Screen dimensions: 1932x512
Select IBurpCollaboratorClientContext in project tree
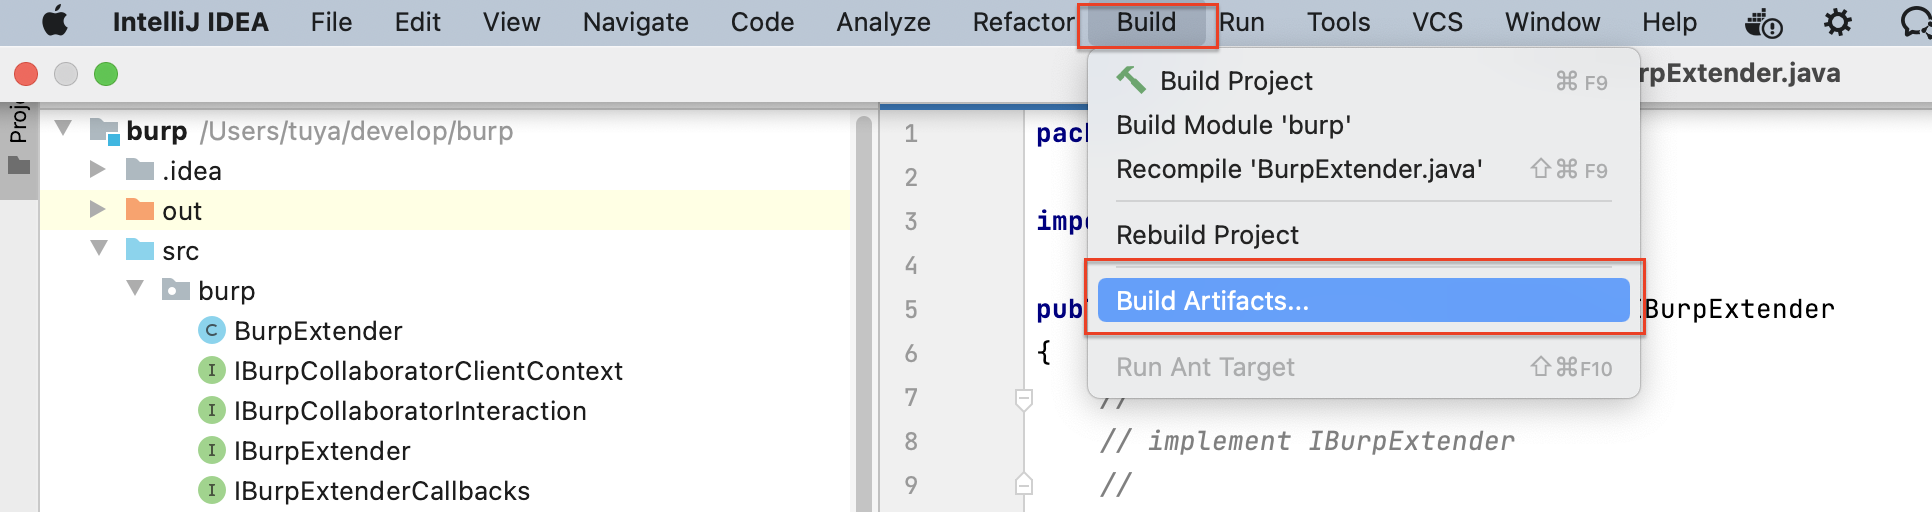coord(428,371)
